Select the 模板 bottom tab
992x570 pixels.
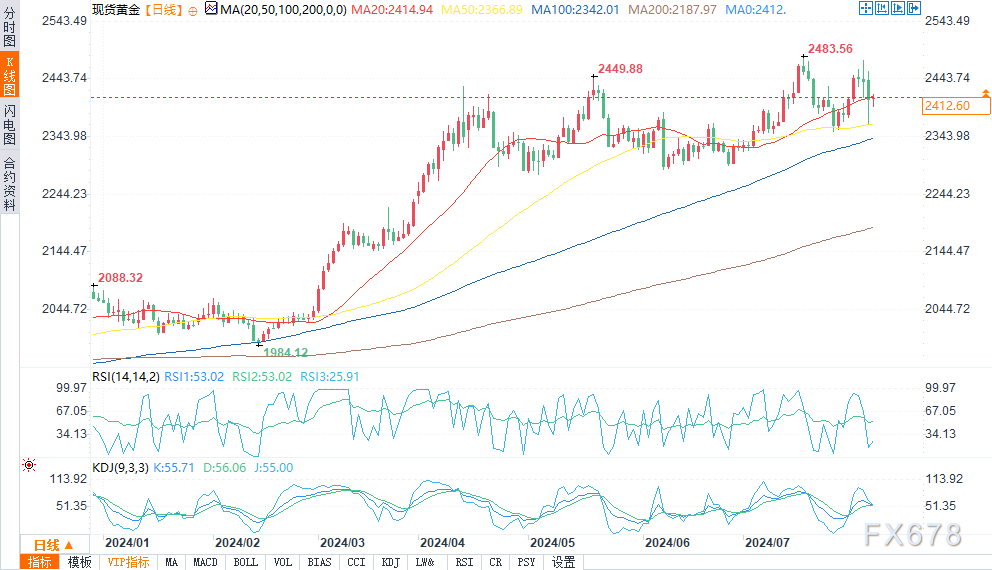coord(80,562)
